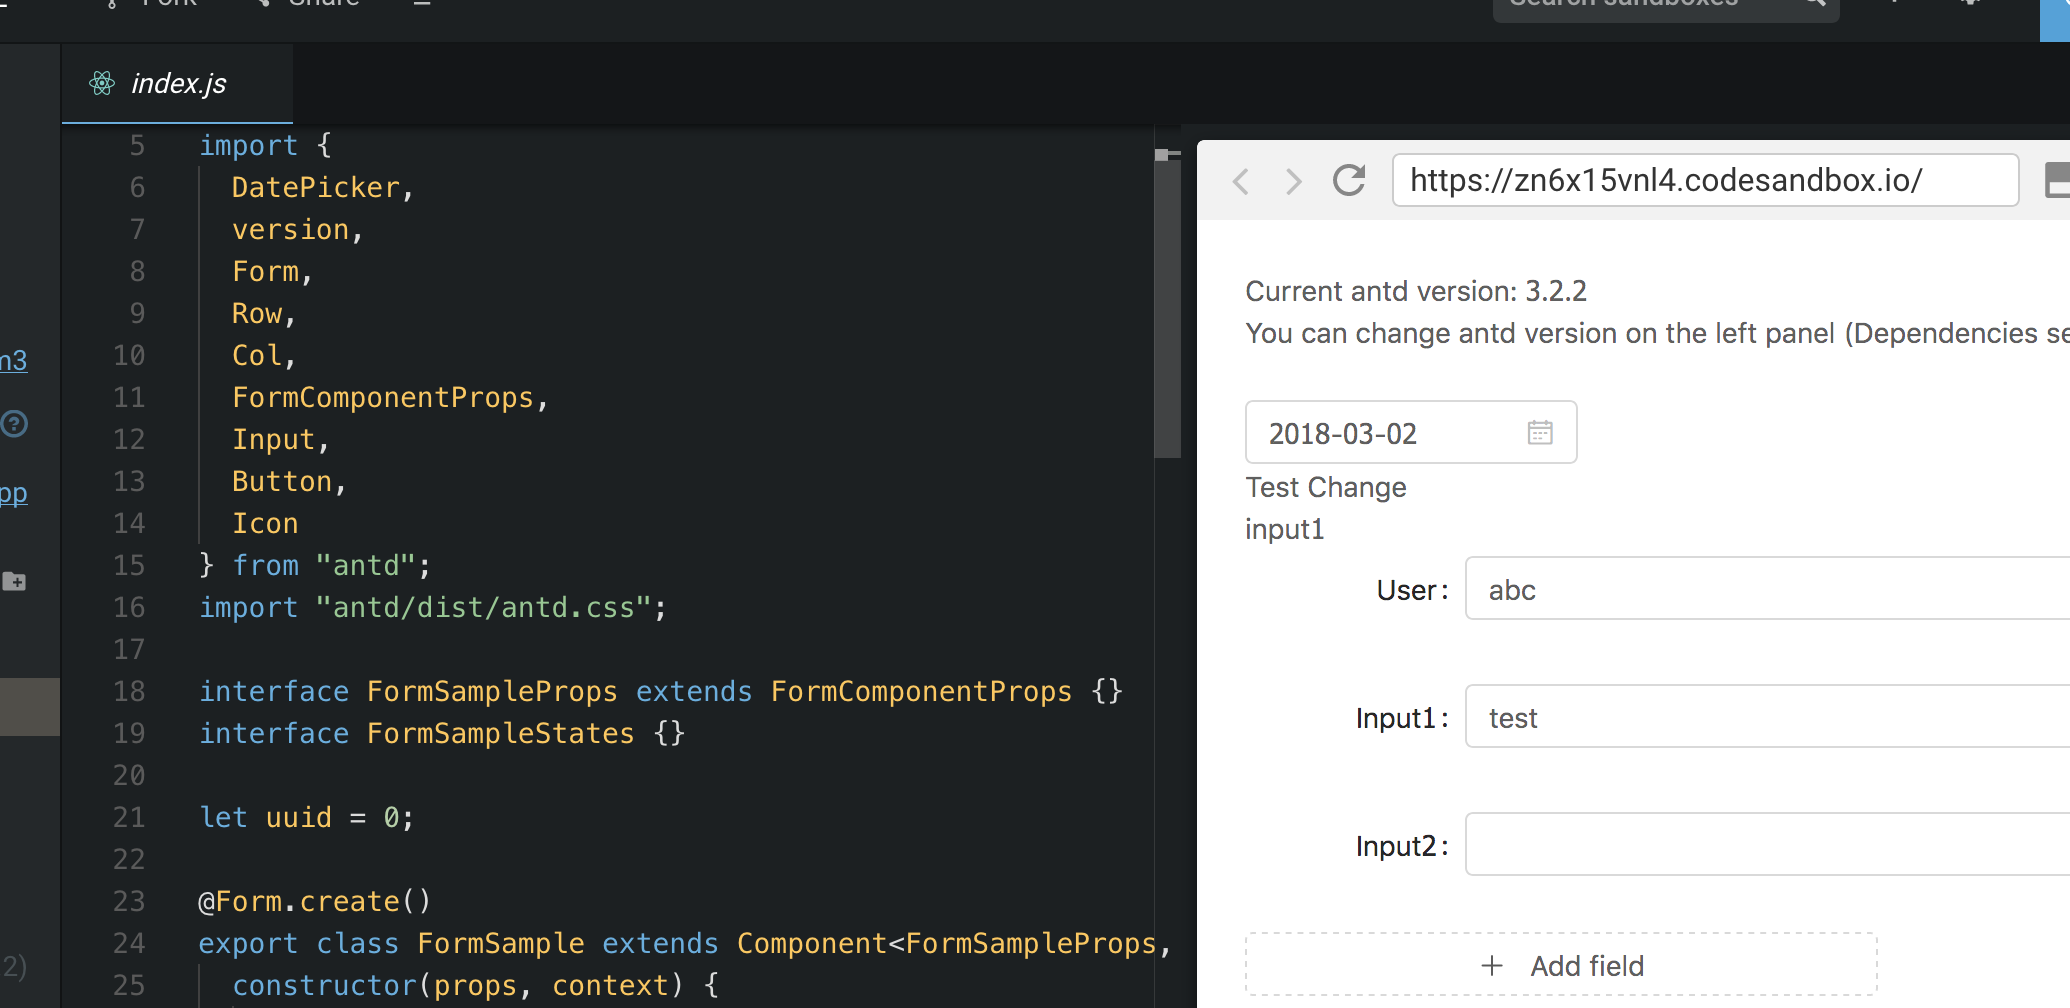Image resolution: width=2070 pixels, height=1008 pixels.
Task: Click the Share icon in the toolbar
Action: point(262,5)
